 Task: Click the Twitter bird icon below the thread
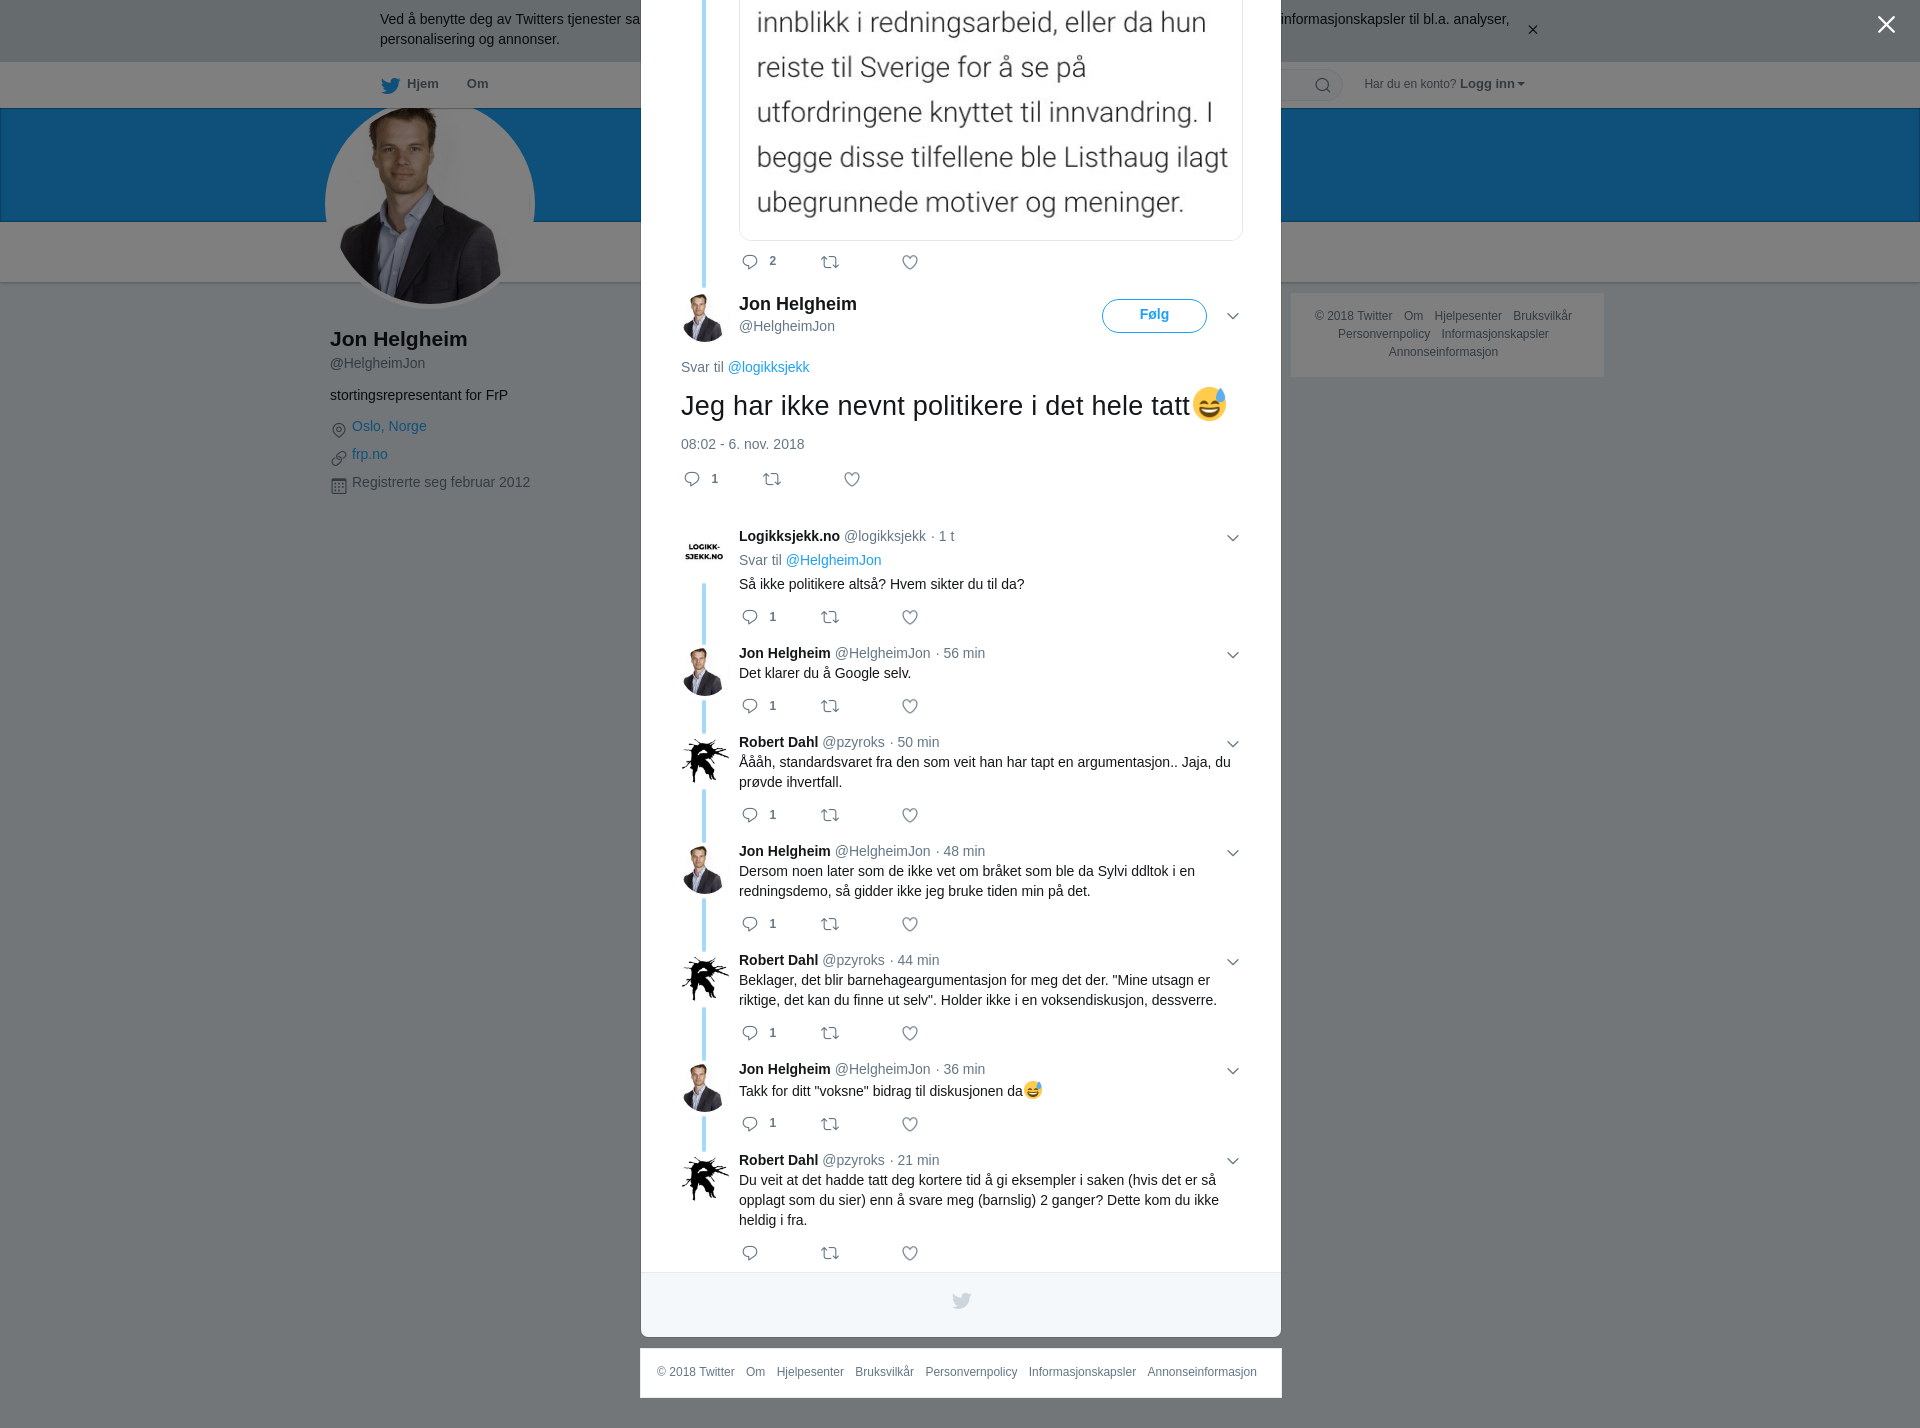pyautogui.click(x=961, y=1301)
